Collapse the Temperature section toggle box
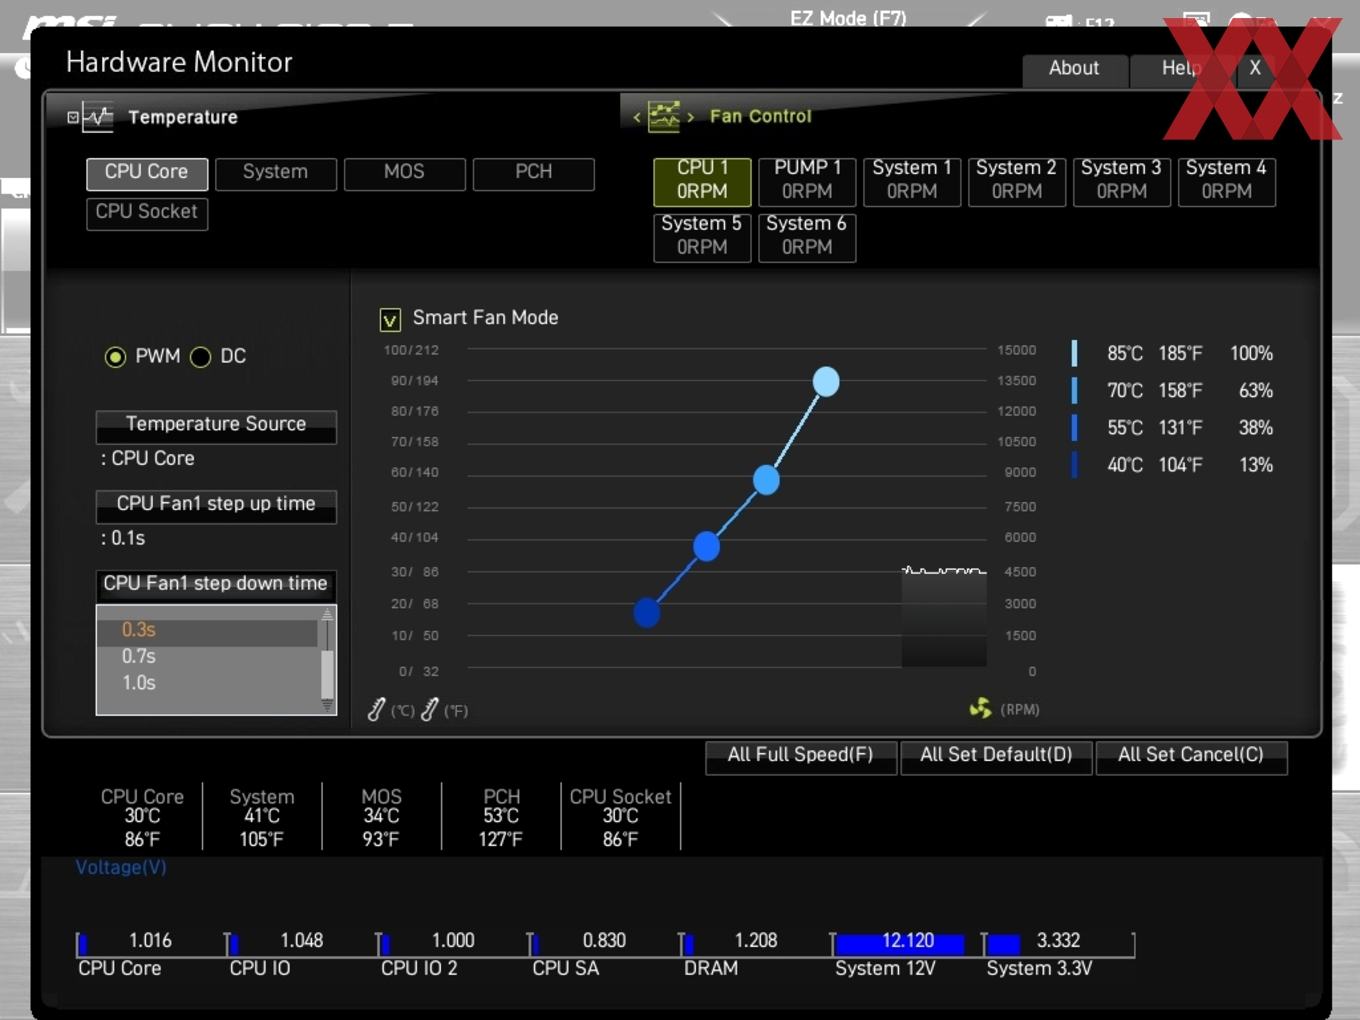This screenshot has height=1020, width=1360. [x=73, y=117]
